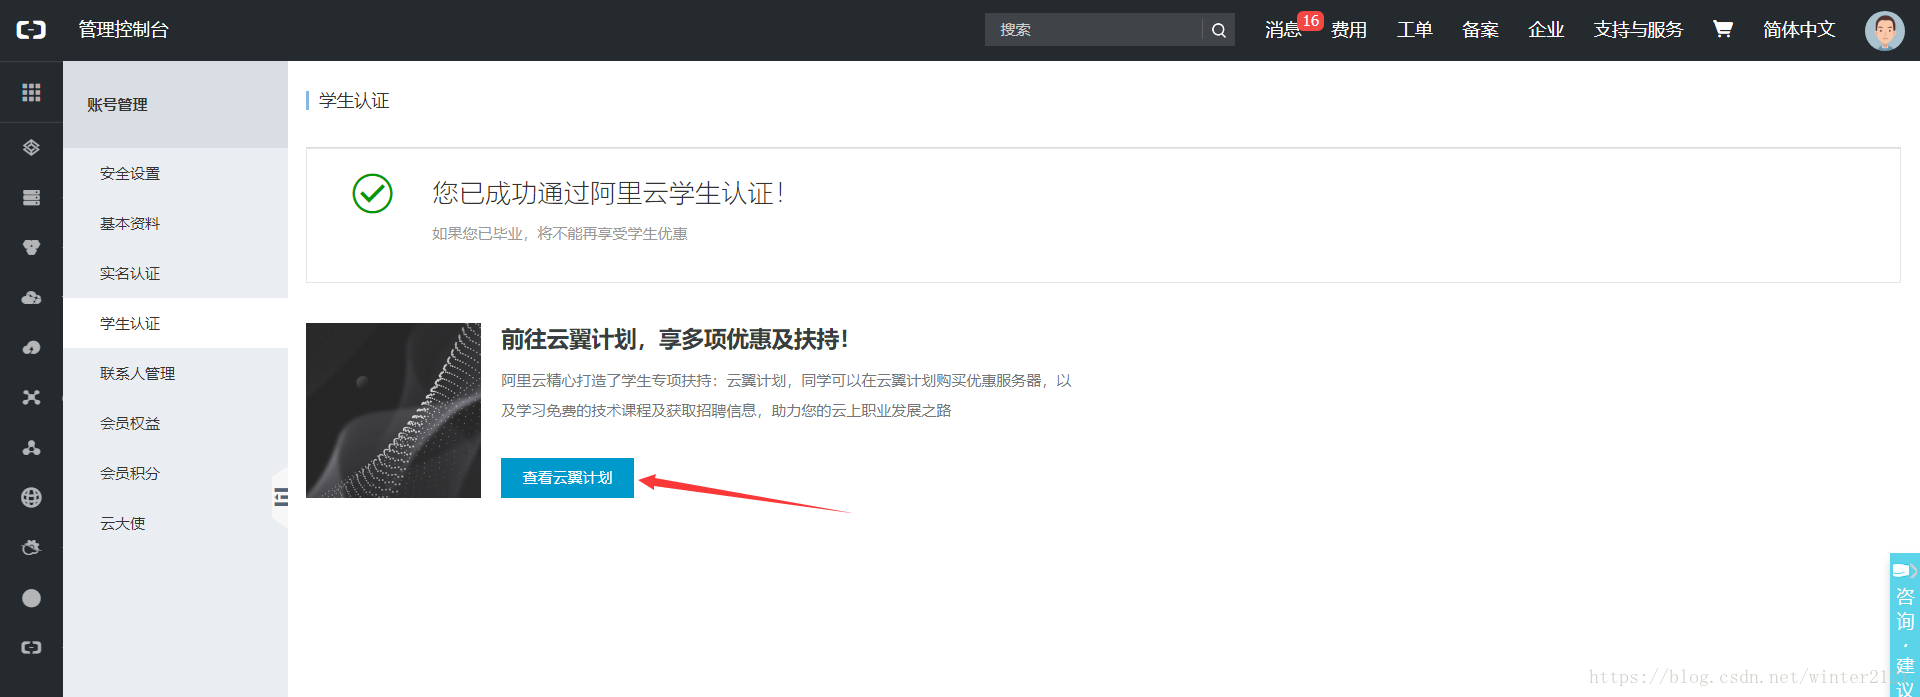1920x697 pixels.
Task: Open the shopping cart icon
Action: click(x=1722, y=29)
